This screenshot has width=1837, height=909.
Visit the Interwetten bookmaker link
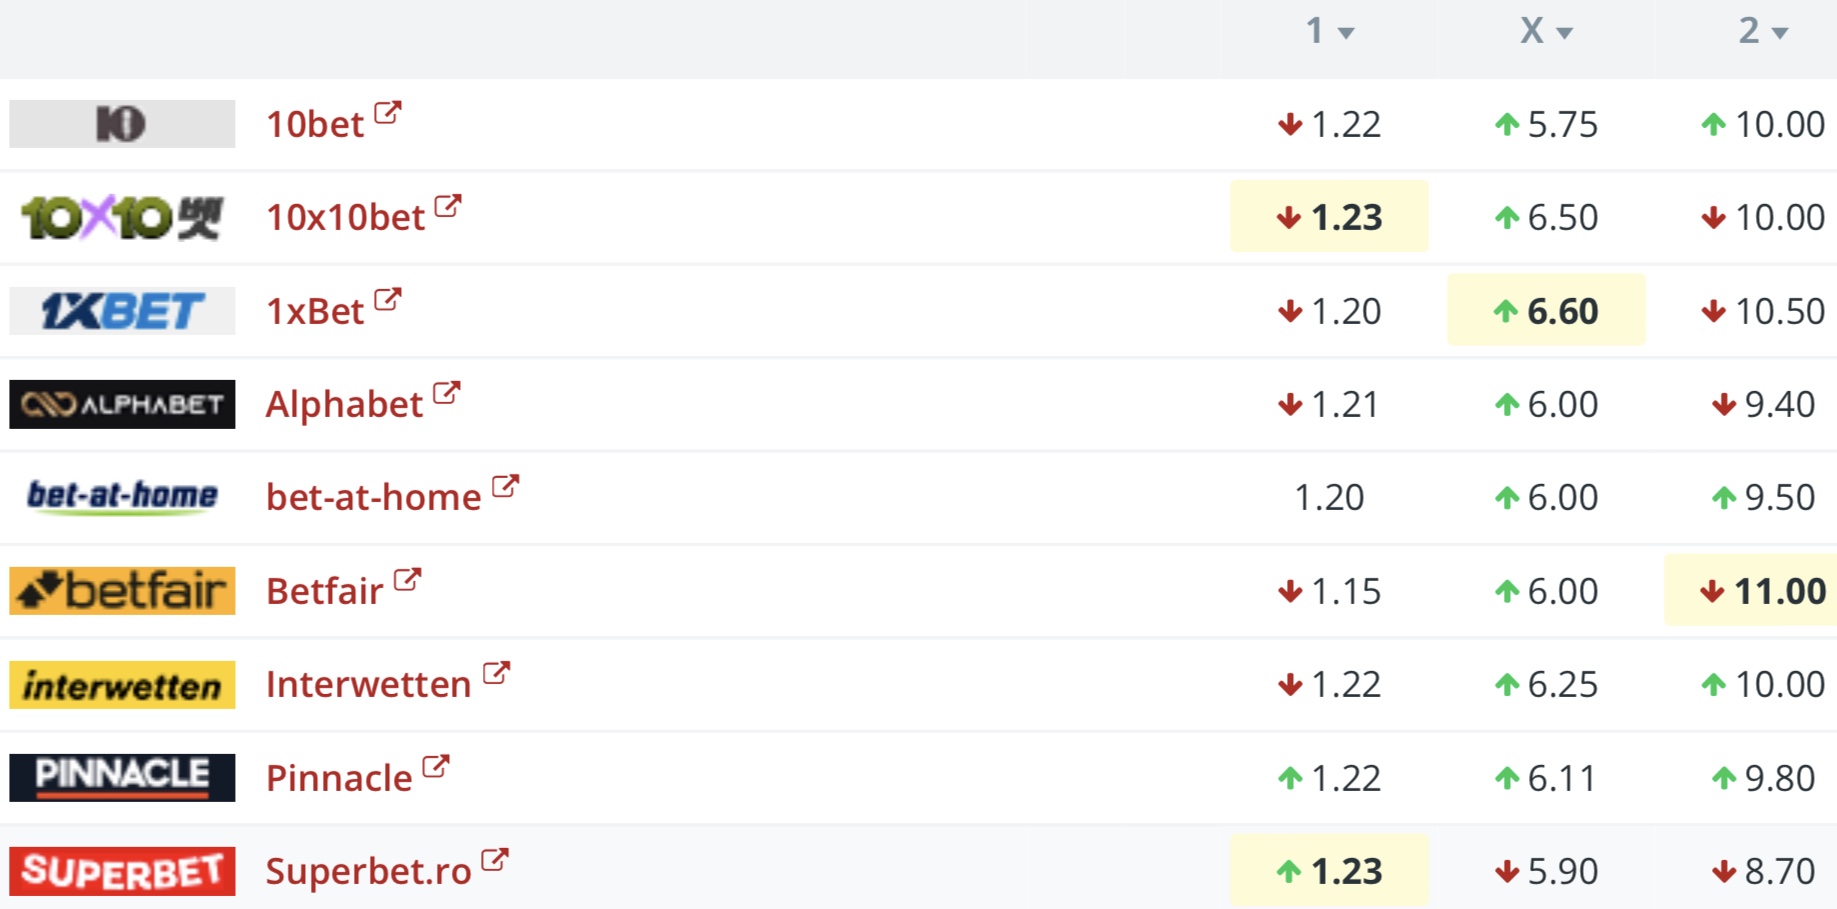pyautogui.click(x=368, y=685)
